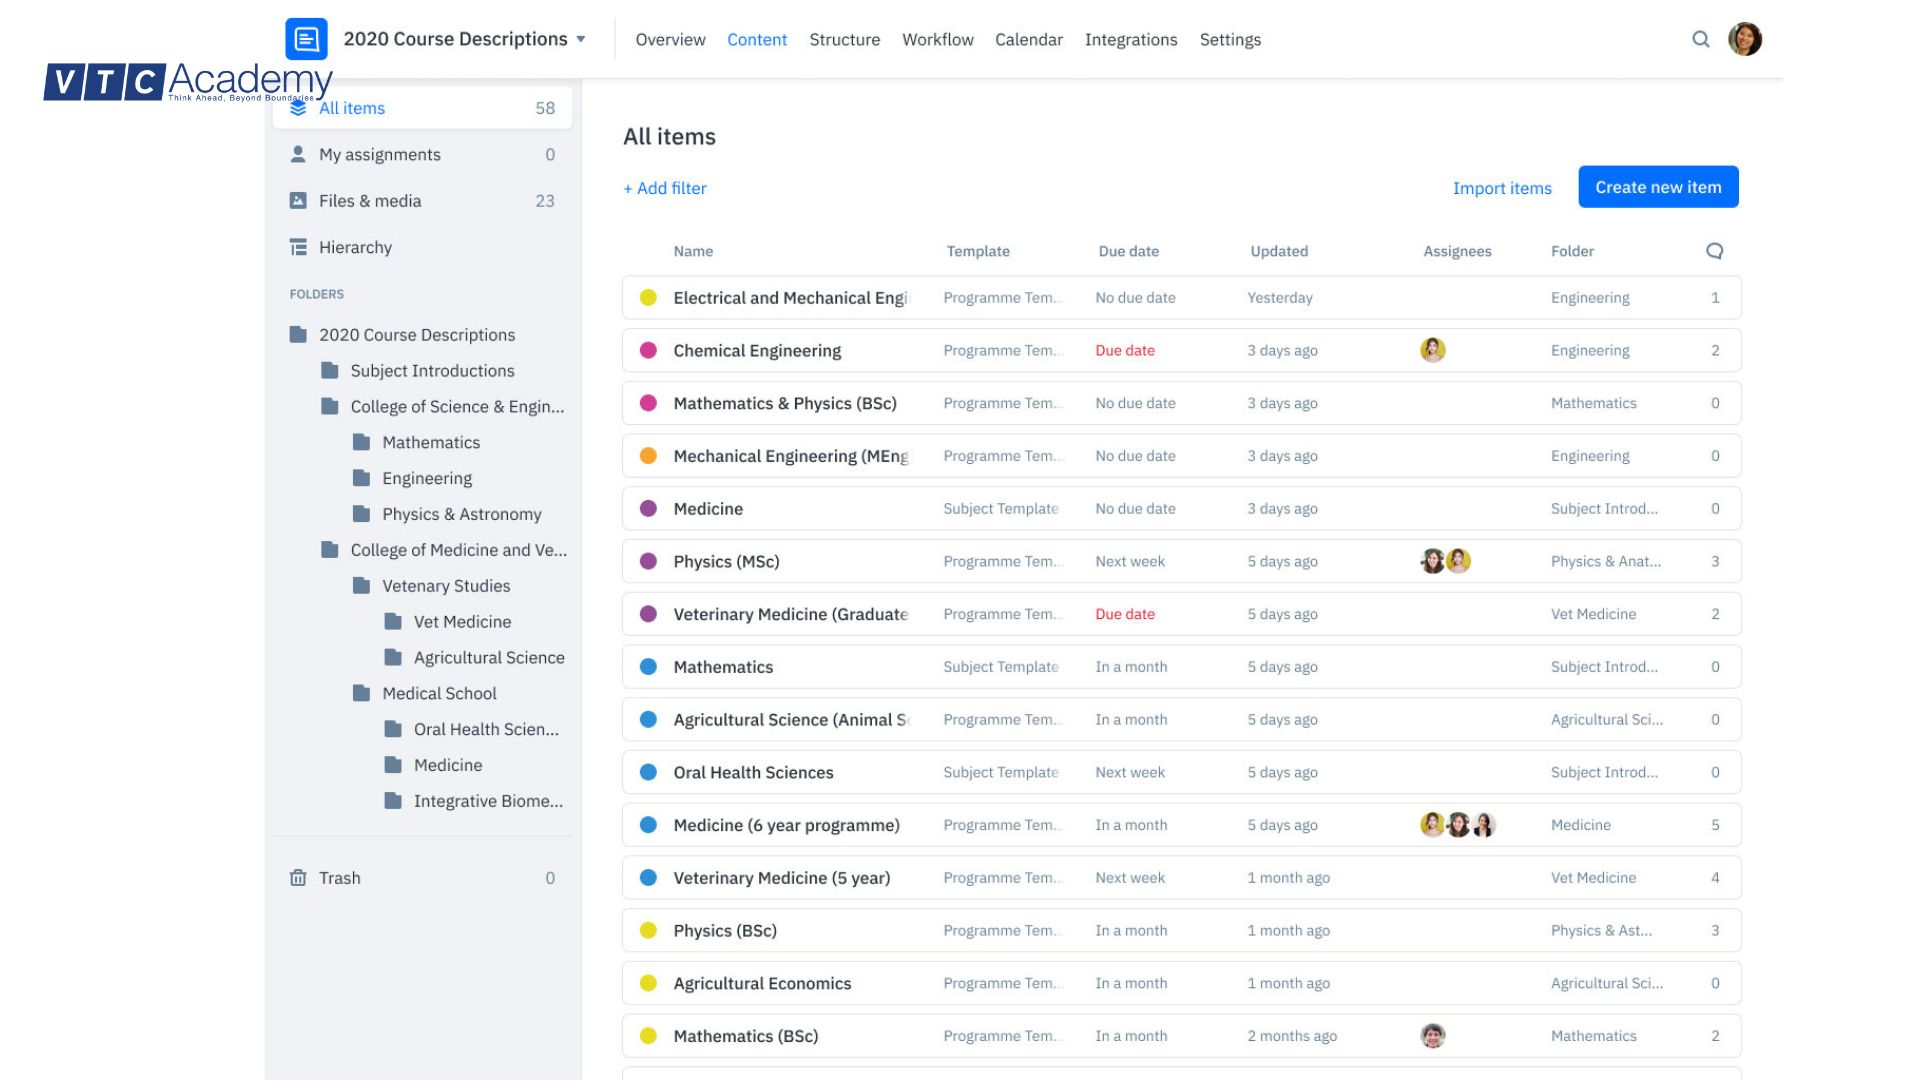
Task: Click Chemical Engineering assignee avatar
Action: tap(1432, 350)
